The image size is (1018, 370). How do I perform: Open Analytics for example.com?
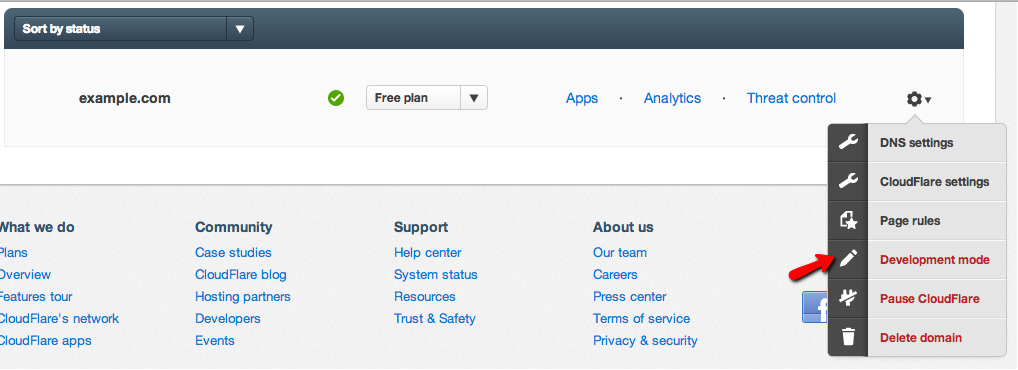click(672, 98)
